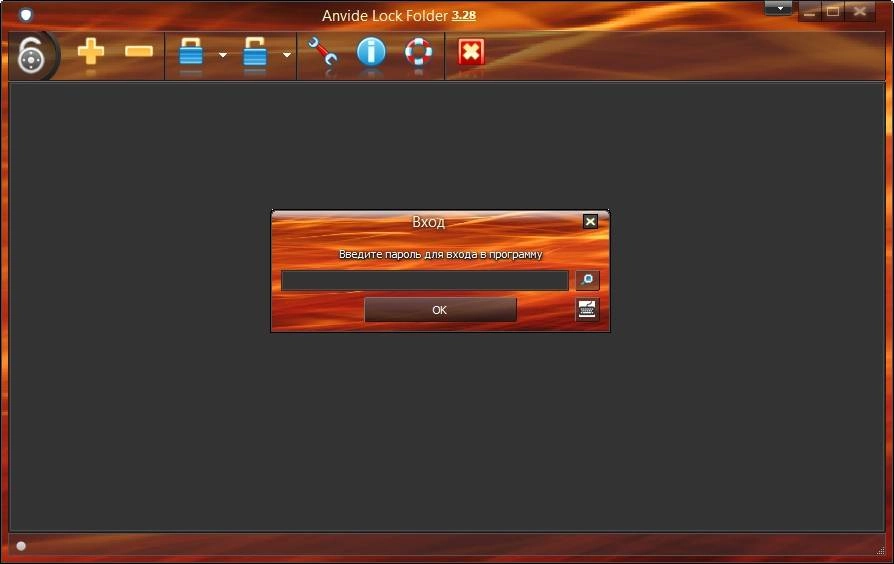Open settings with the wrench icon

coord(323,52)
